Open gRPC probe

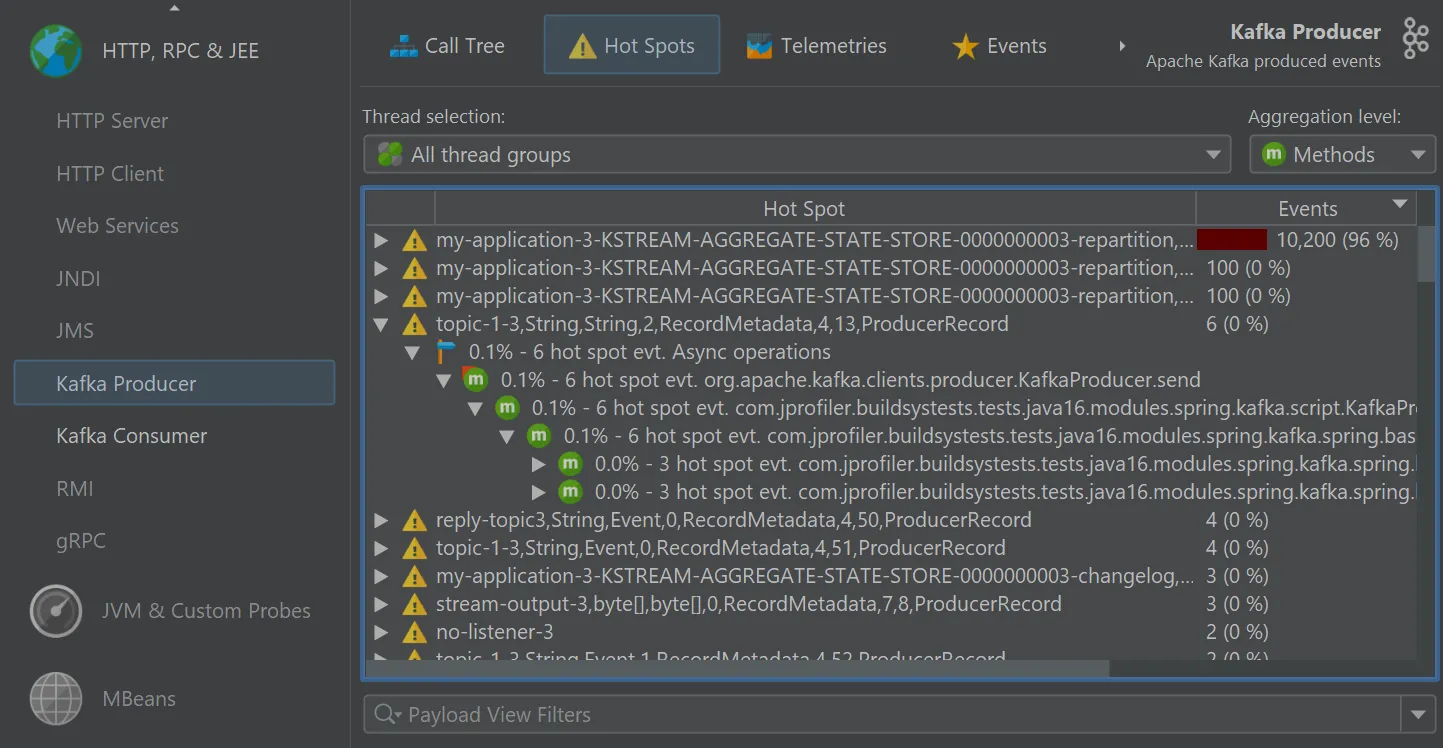point(80,541)
